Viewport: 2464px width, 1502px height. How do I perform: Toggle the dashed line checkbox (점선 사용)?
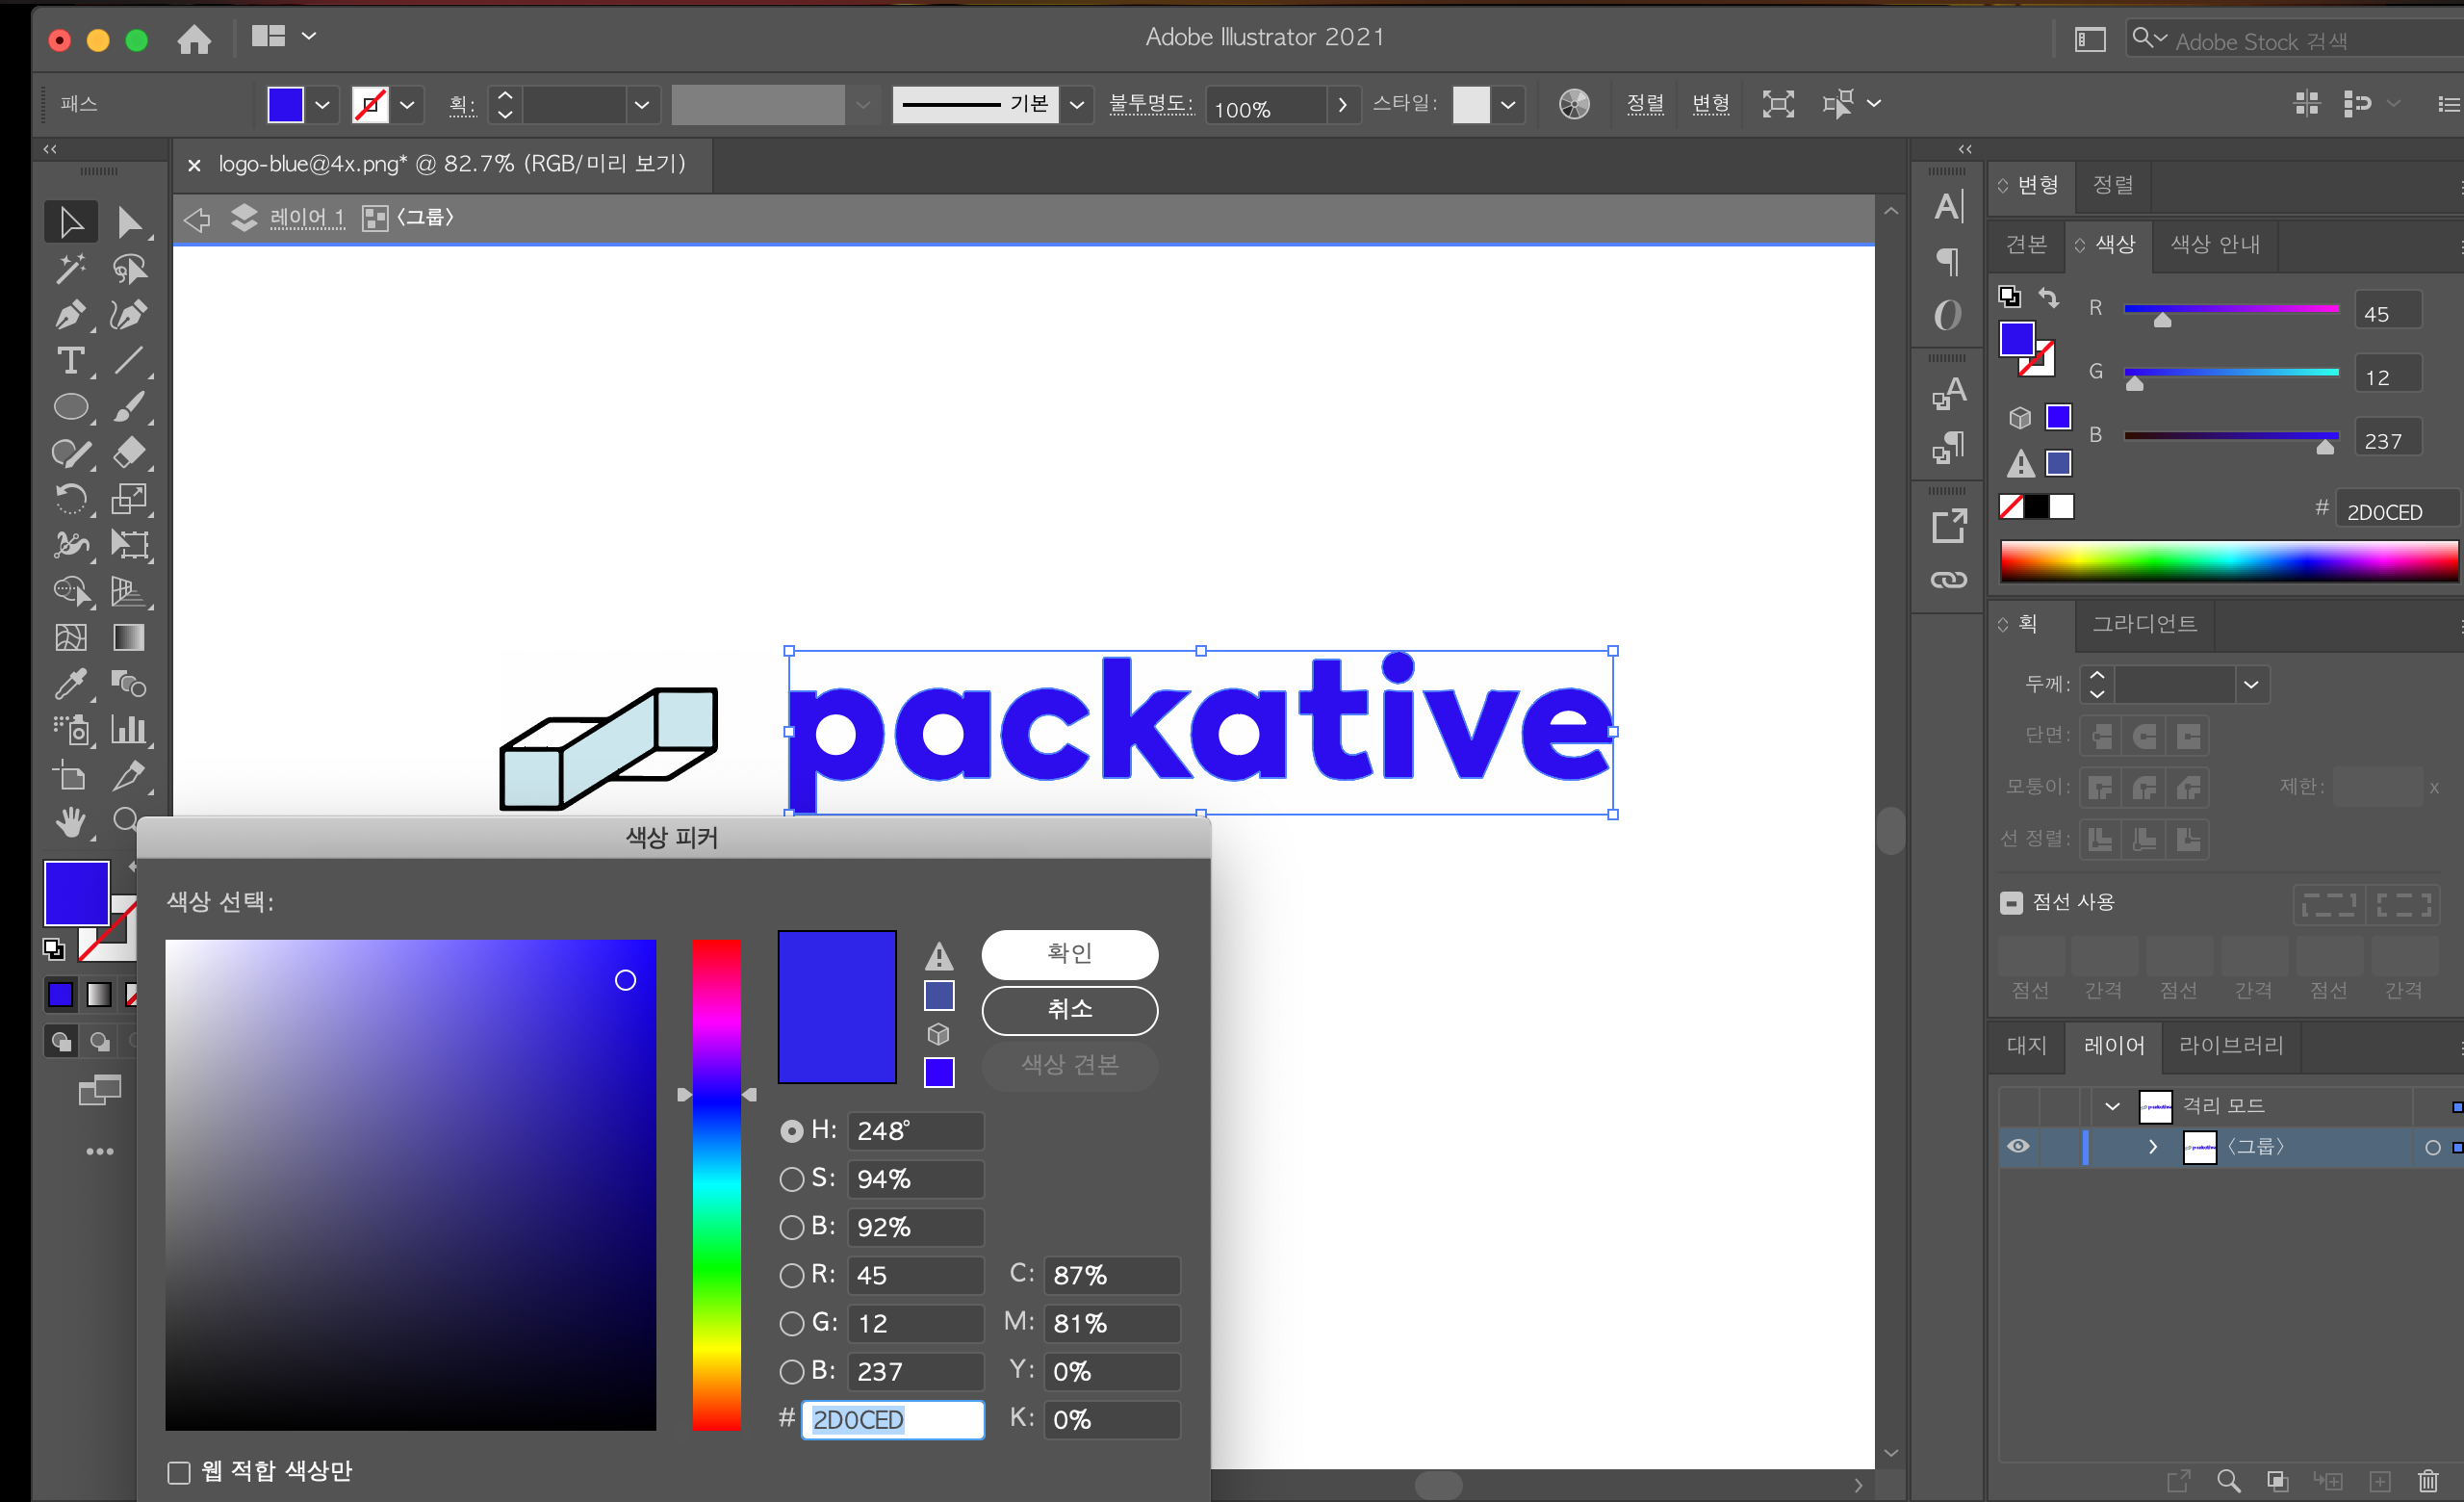[2011, 902]
